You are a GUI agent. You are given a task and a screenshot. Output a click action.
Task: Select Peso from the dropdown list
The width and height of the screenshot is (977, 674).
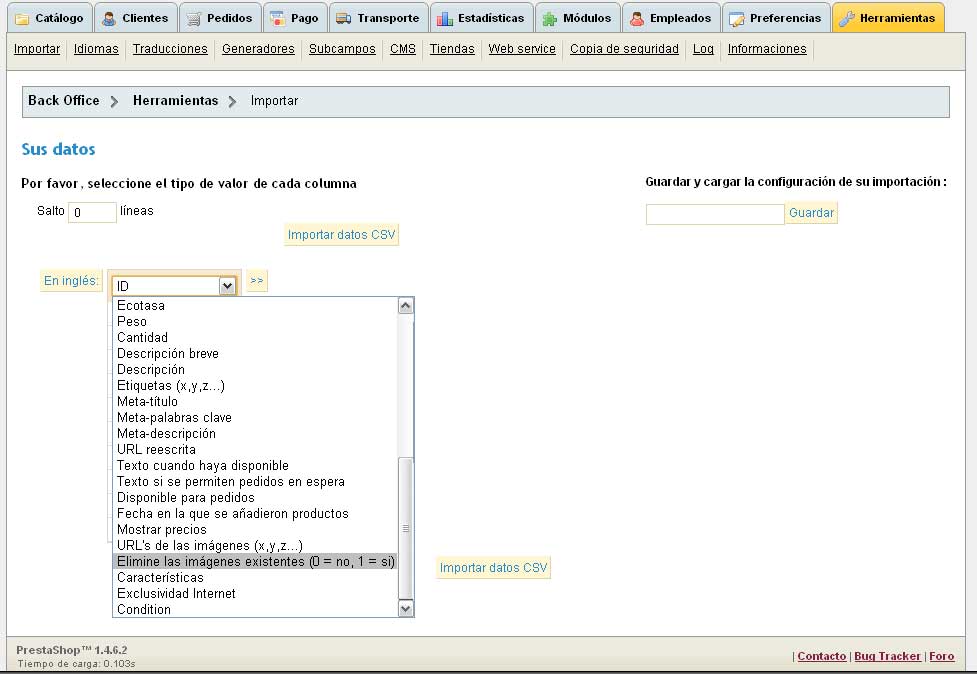point(255,321)
